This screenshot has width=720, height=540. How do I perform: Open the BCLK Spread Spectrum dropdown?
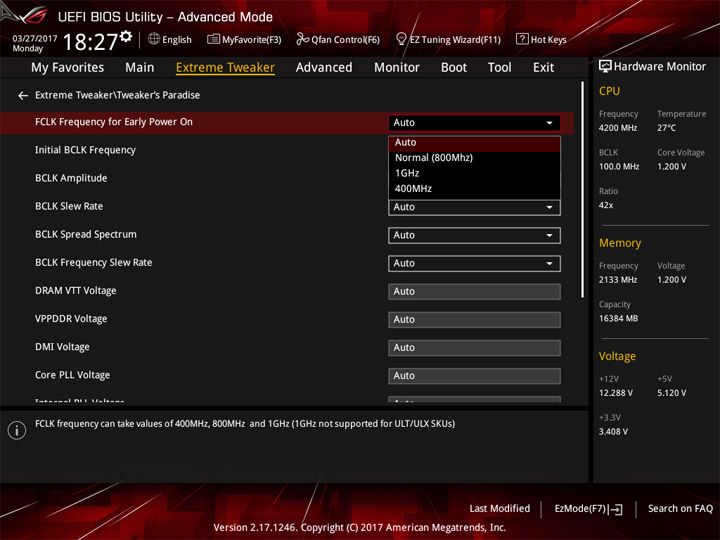(474, 236)
